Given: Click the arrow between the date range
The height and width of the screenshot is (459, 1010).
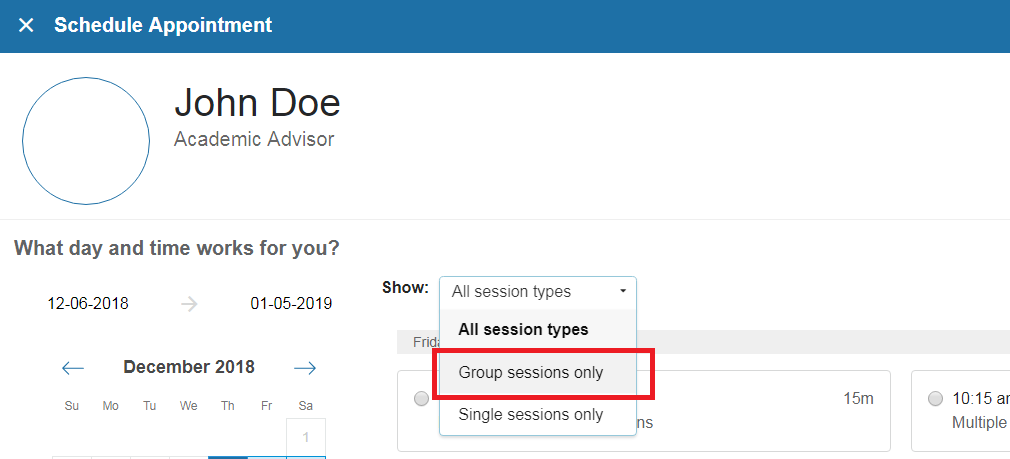Looking at the screenshot, I should [190, 304].
